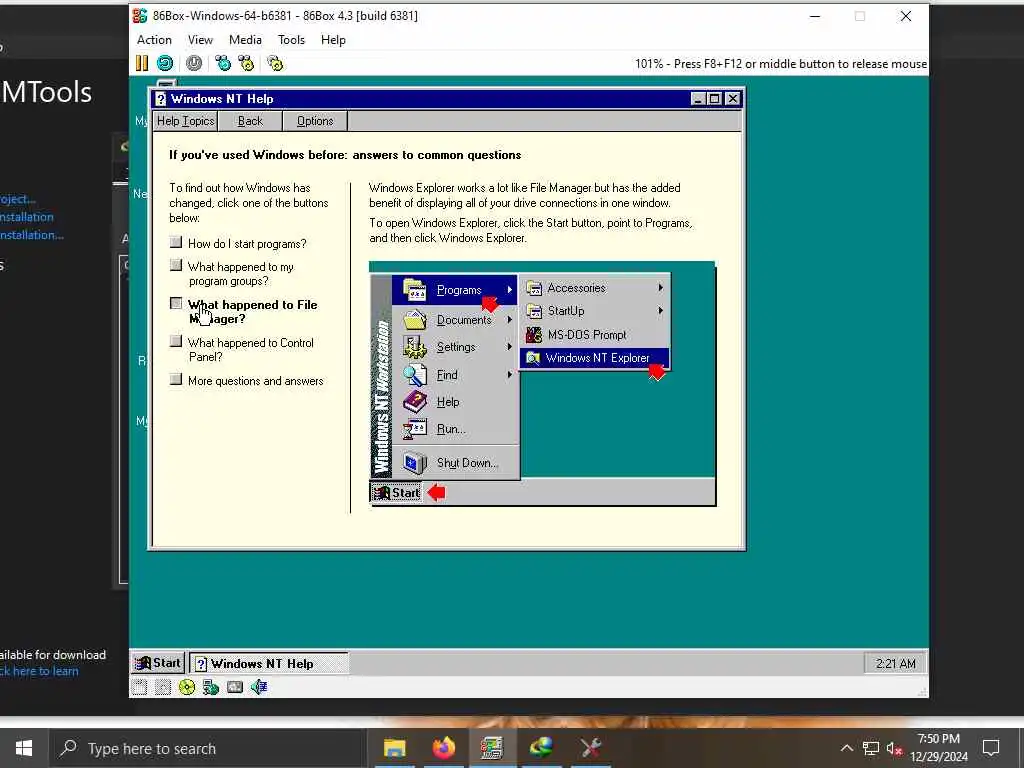Select 'What happened to File Manager?' button
This screenshot has height=768, width=1024.
pos(176,304)
